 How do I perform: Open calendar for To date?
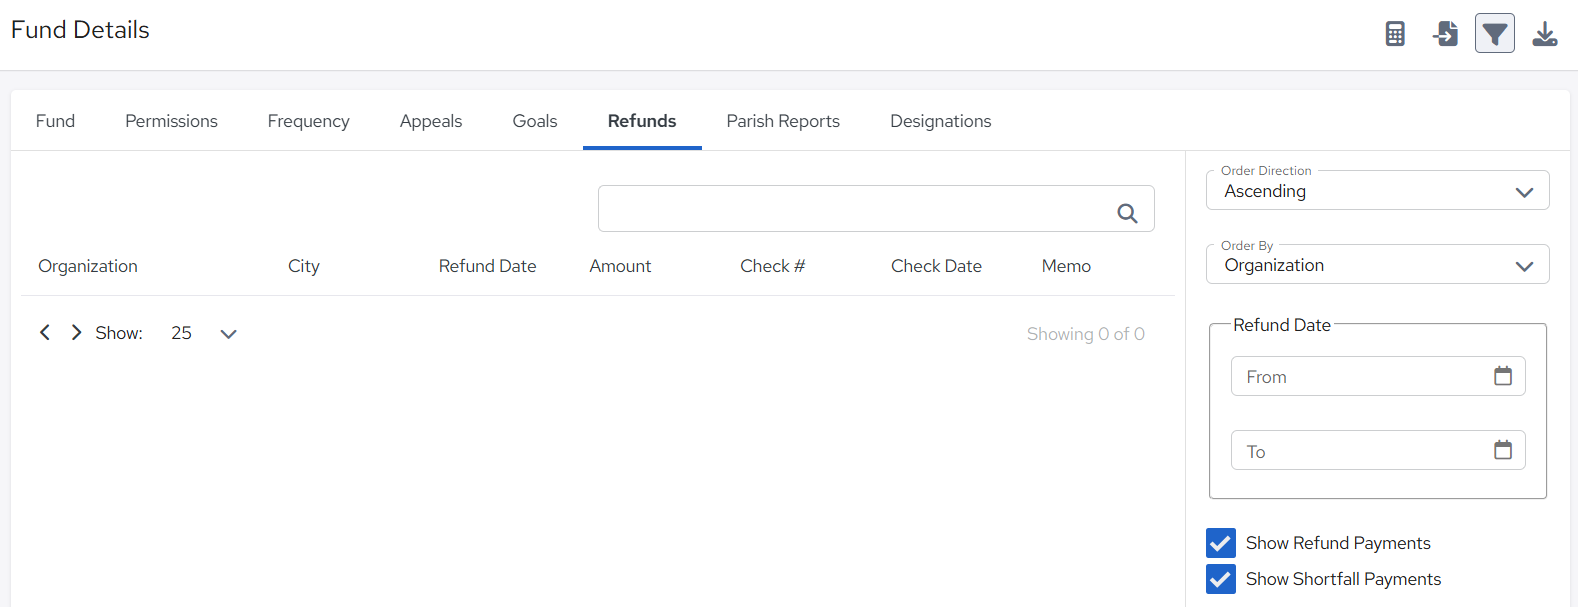(x=1503, y=450)
